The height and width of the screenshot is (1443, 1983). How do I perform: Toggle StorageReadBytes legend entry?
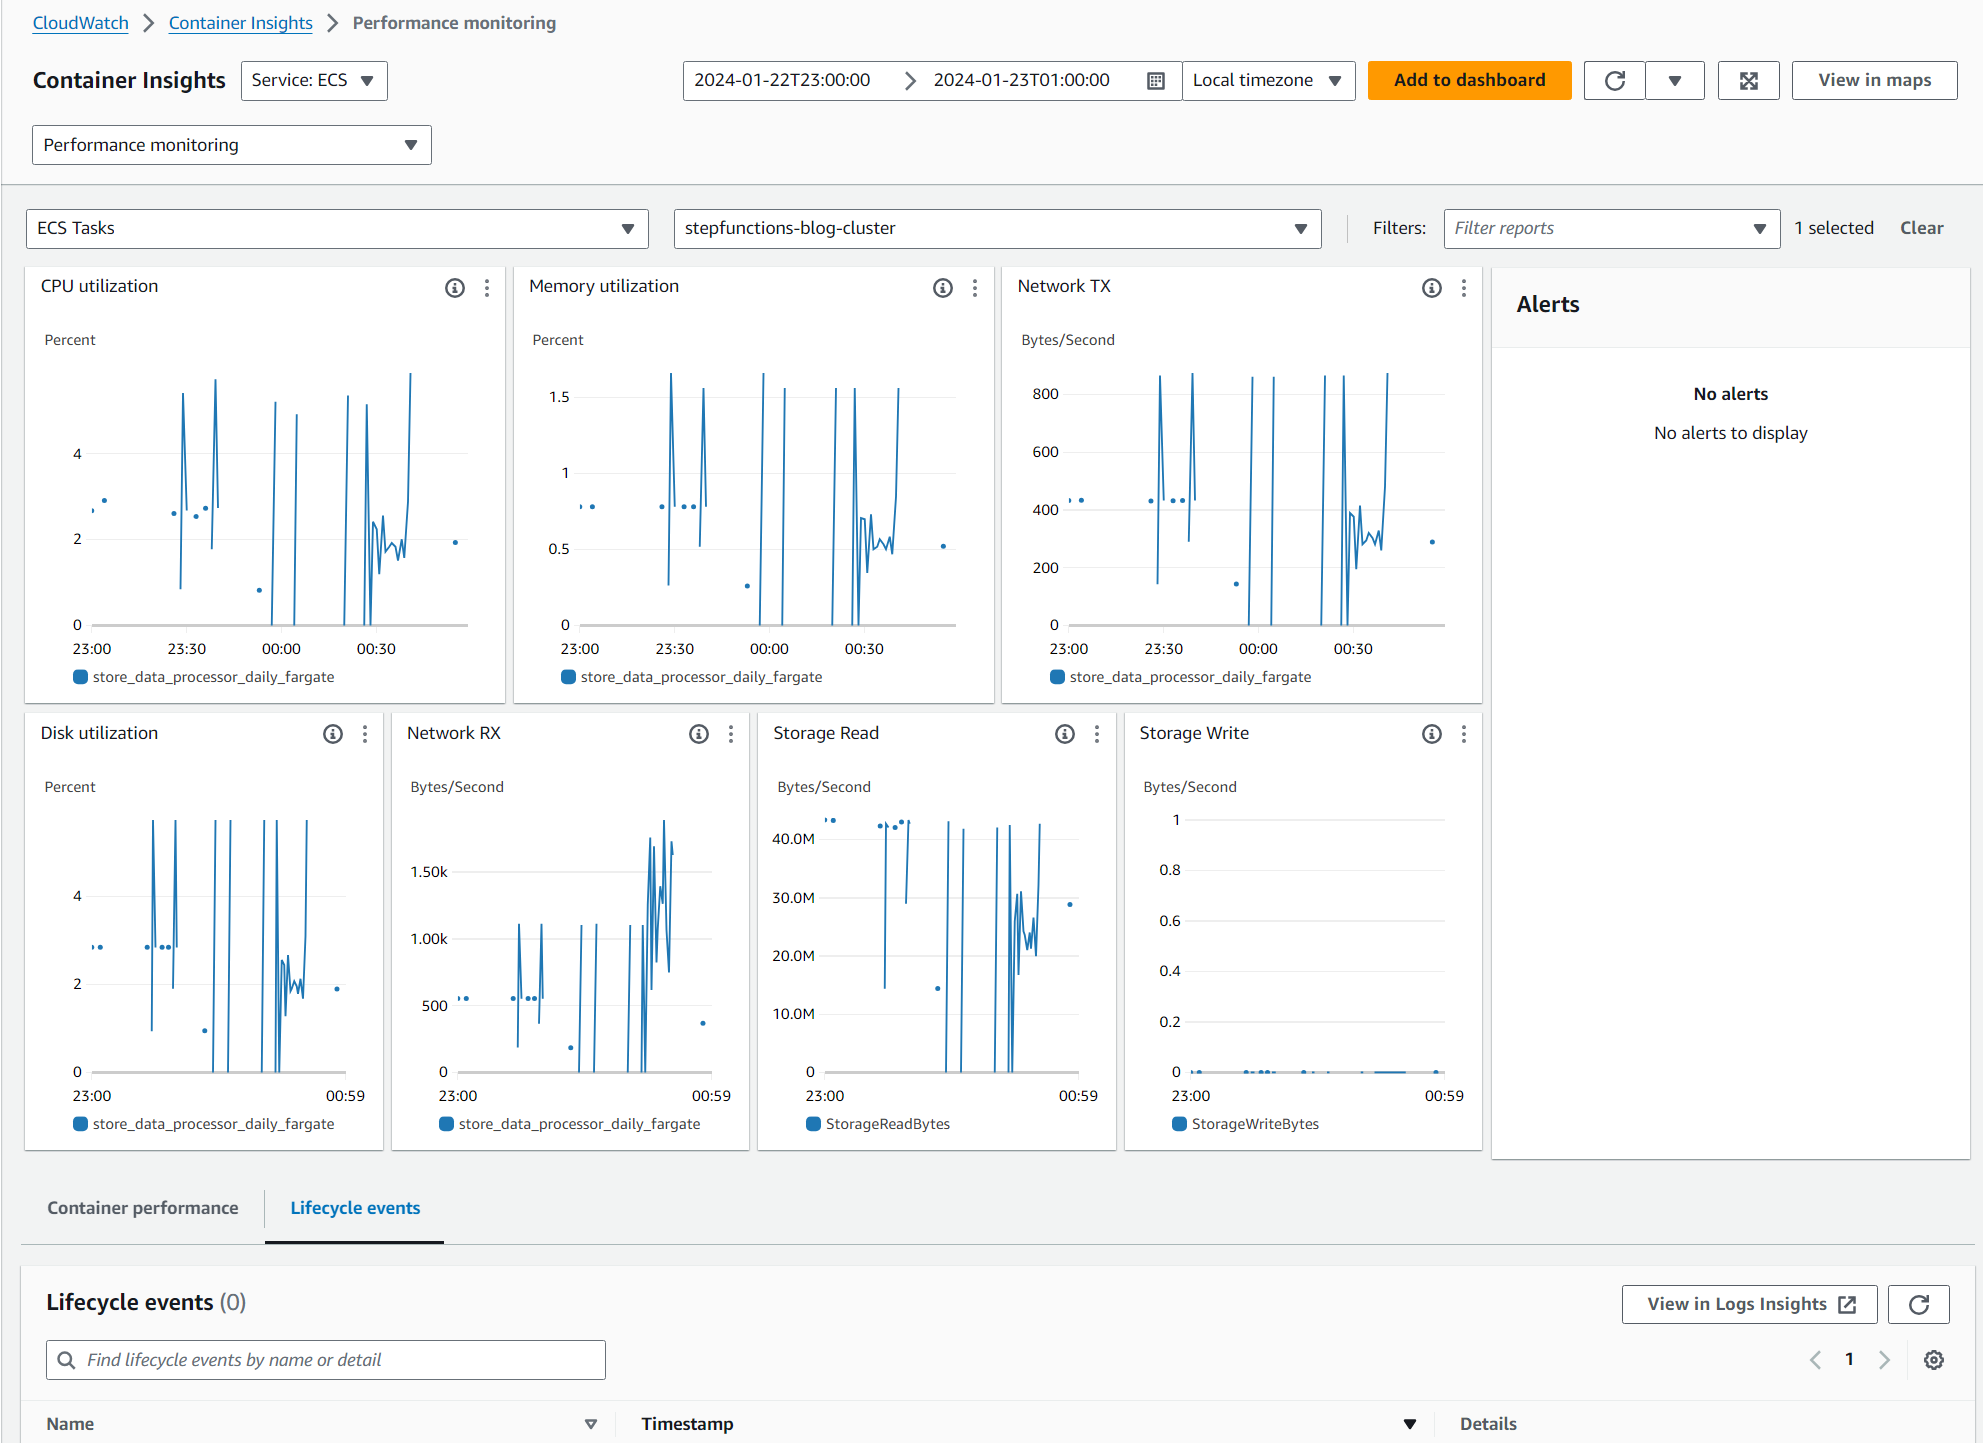coord(886,1124)
